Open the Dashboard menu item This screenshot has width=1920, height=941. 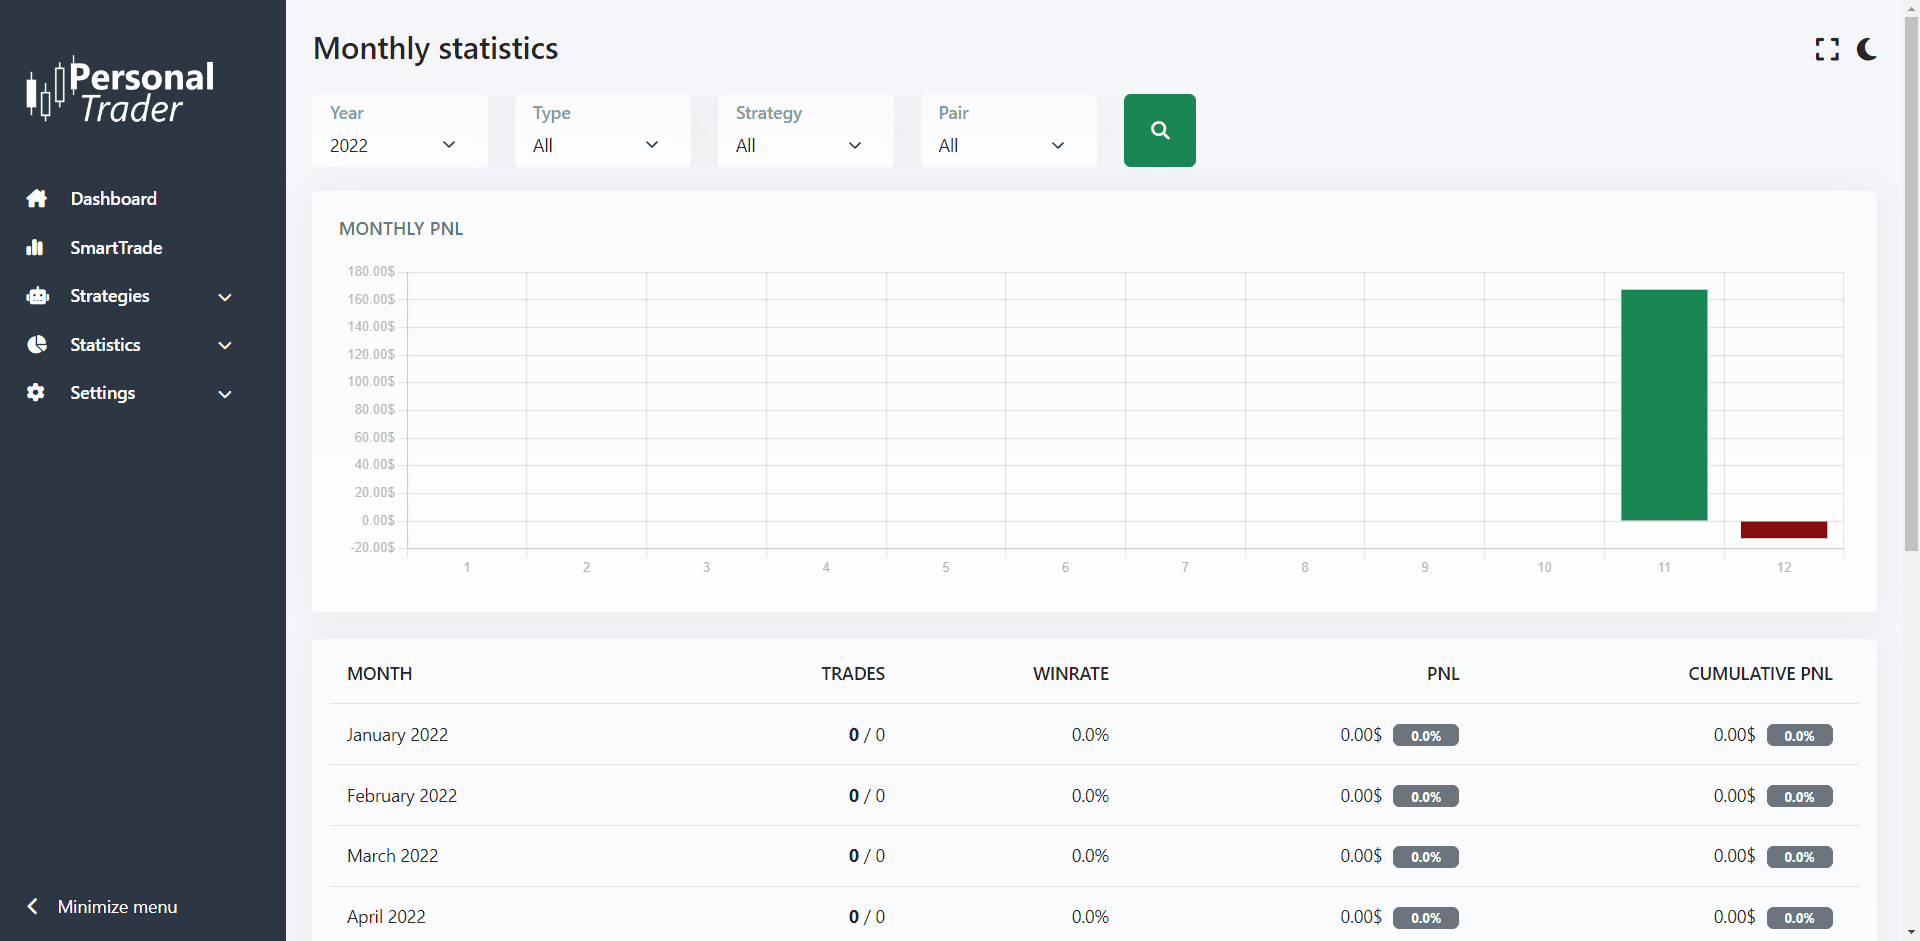coord(114,199)
